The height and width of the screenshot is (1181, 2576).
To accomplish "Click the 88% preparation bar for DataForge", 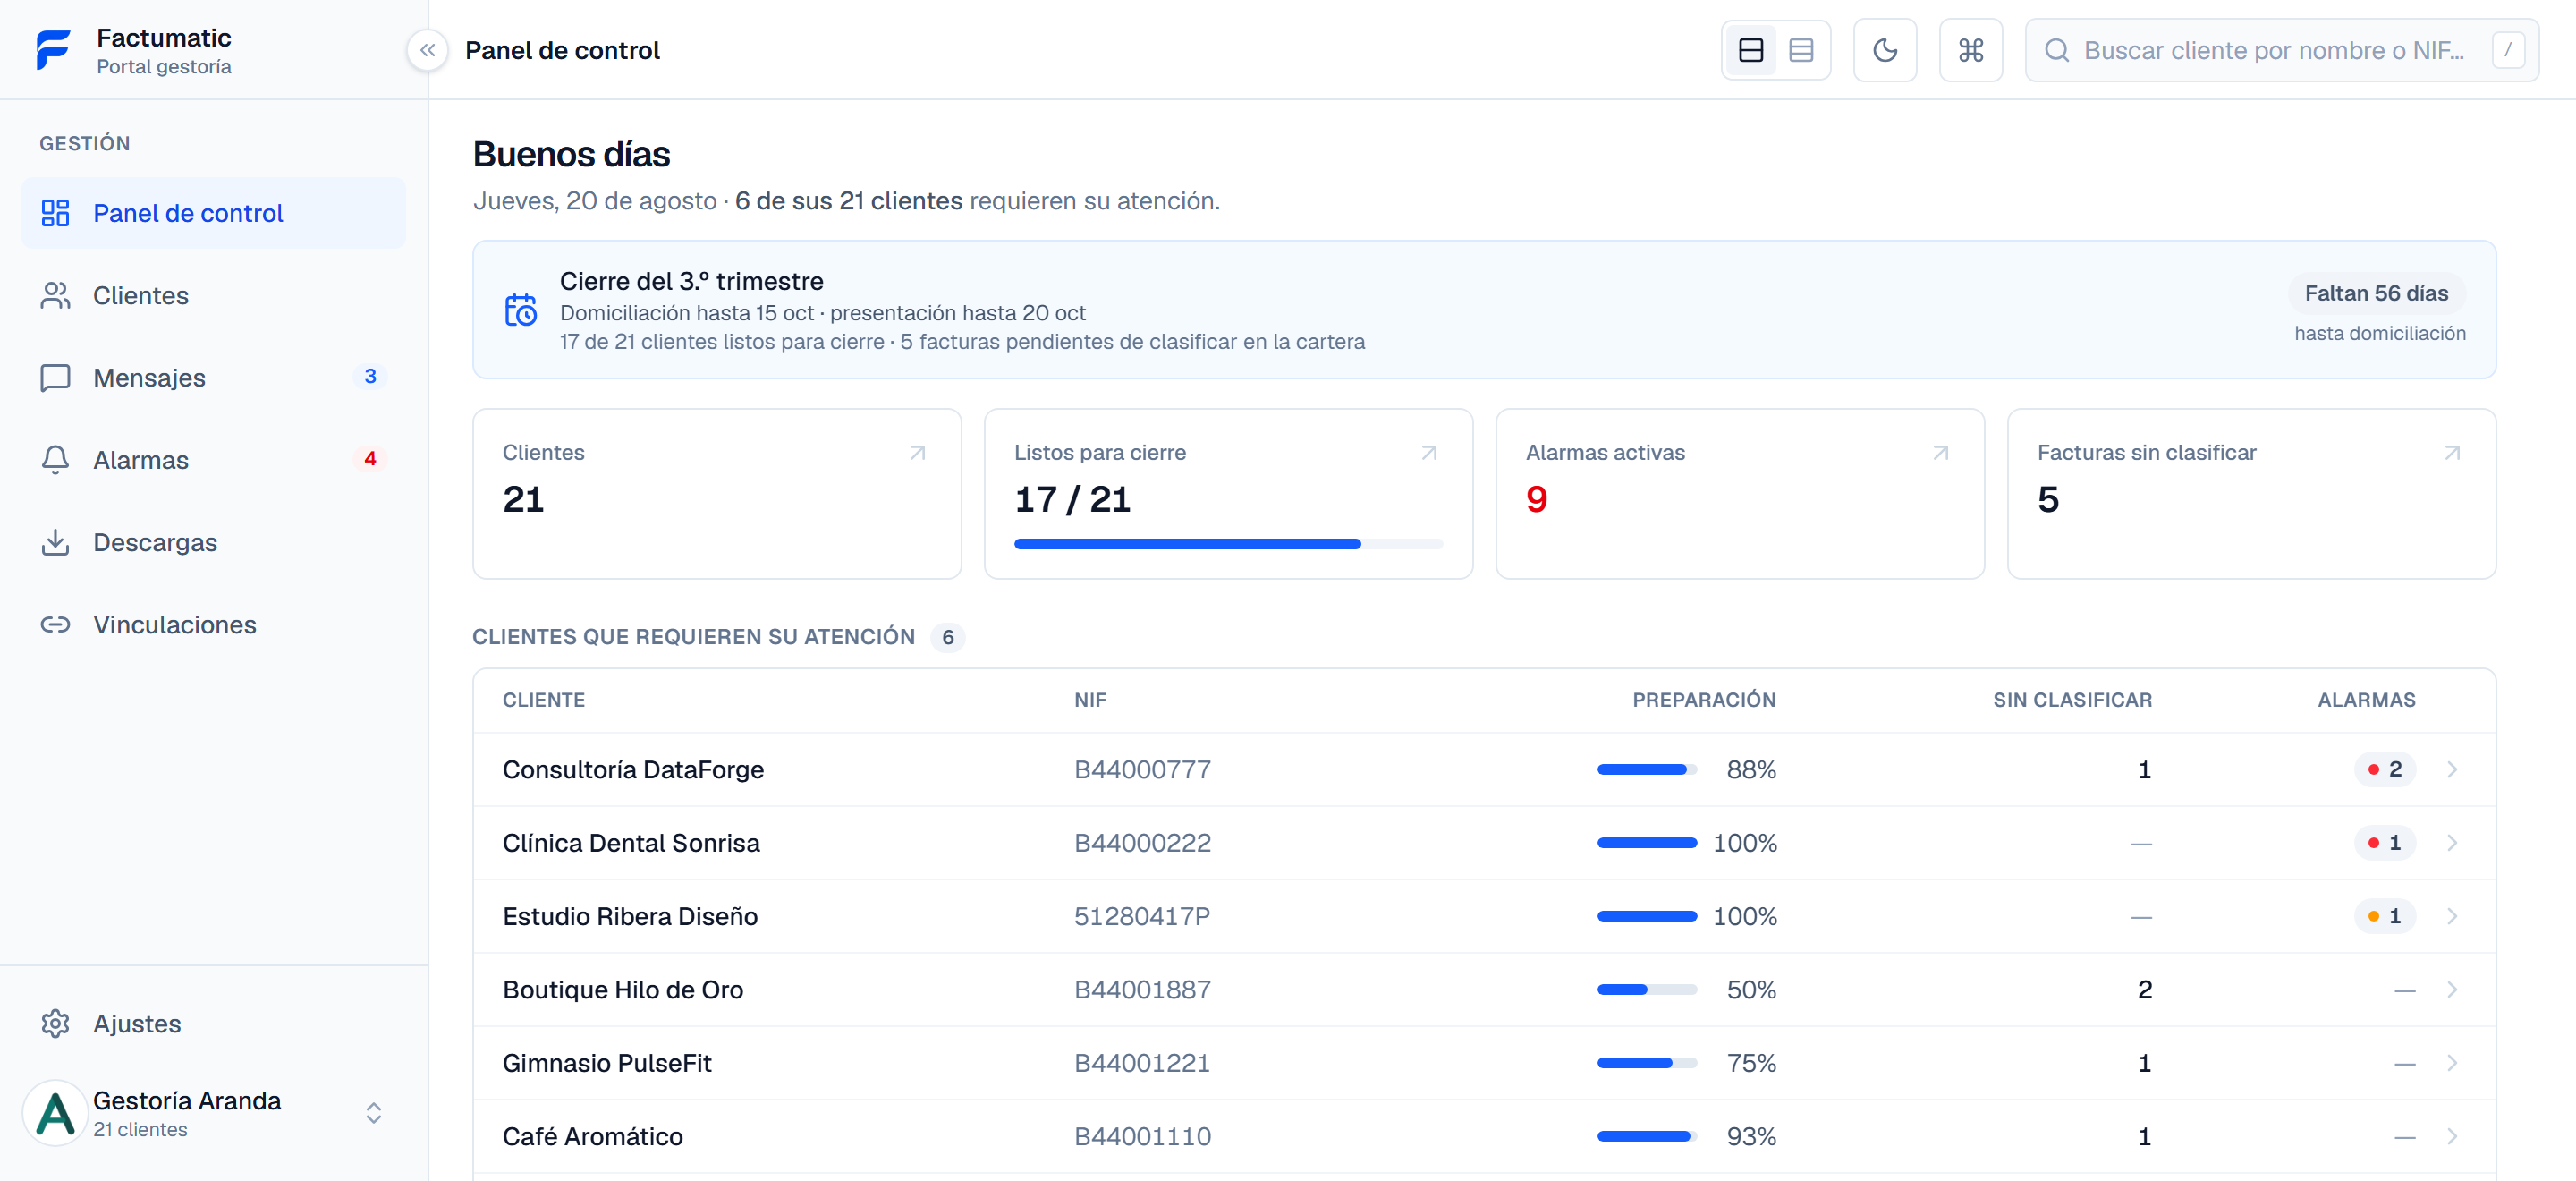I will (1647, 769).
